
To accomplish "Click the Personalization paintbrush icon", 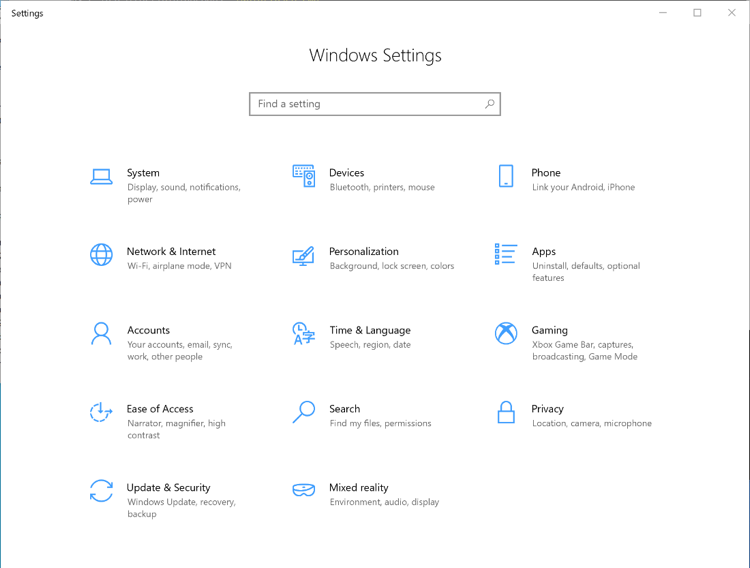I will click(303, 255).
